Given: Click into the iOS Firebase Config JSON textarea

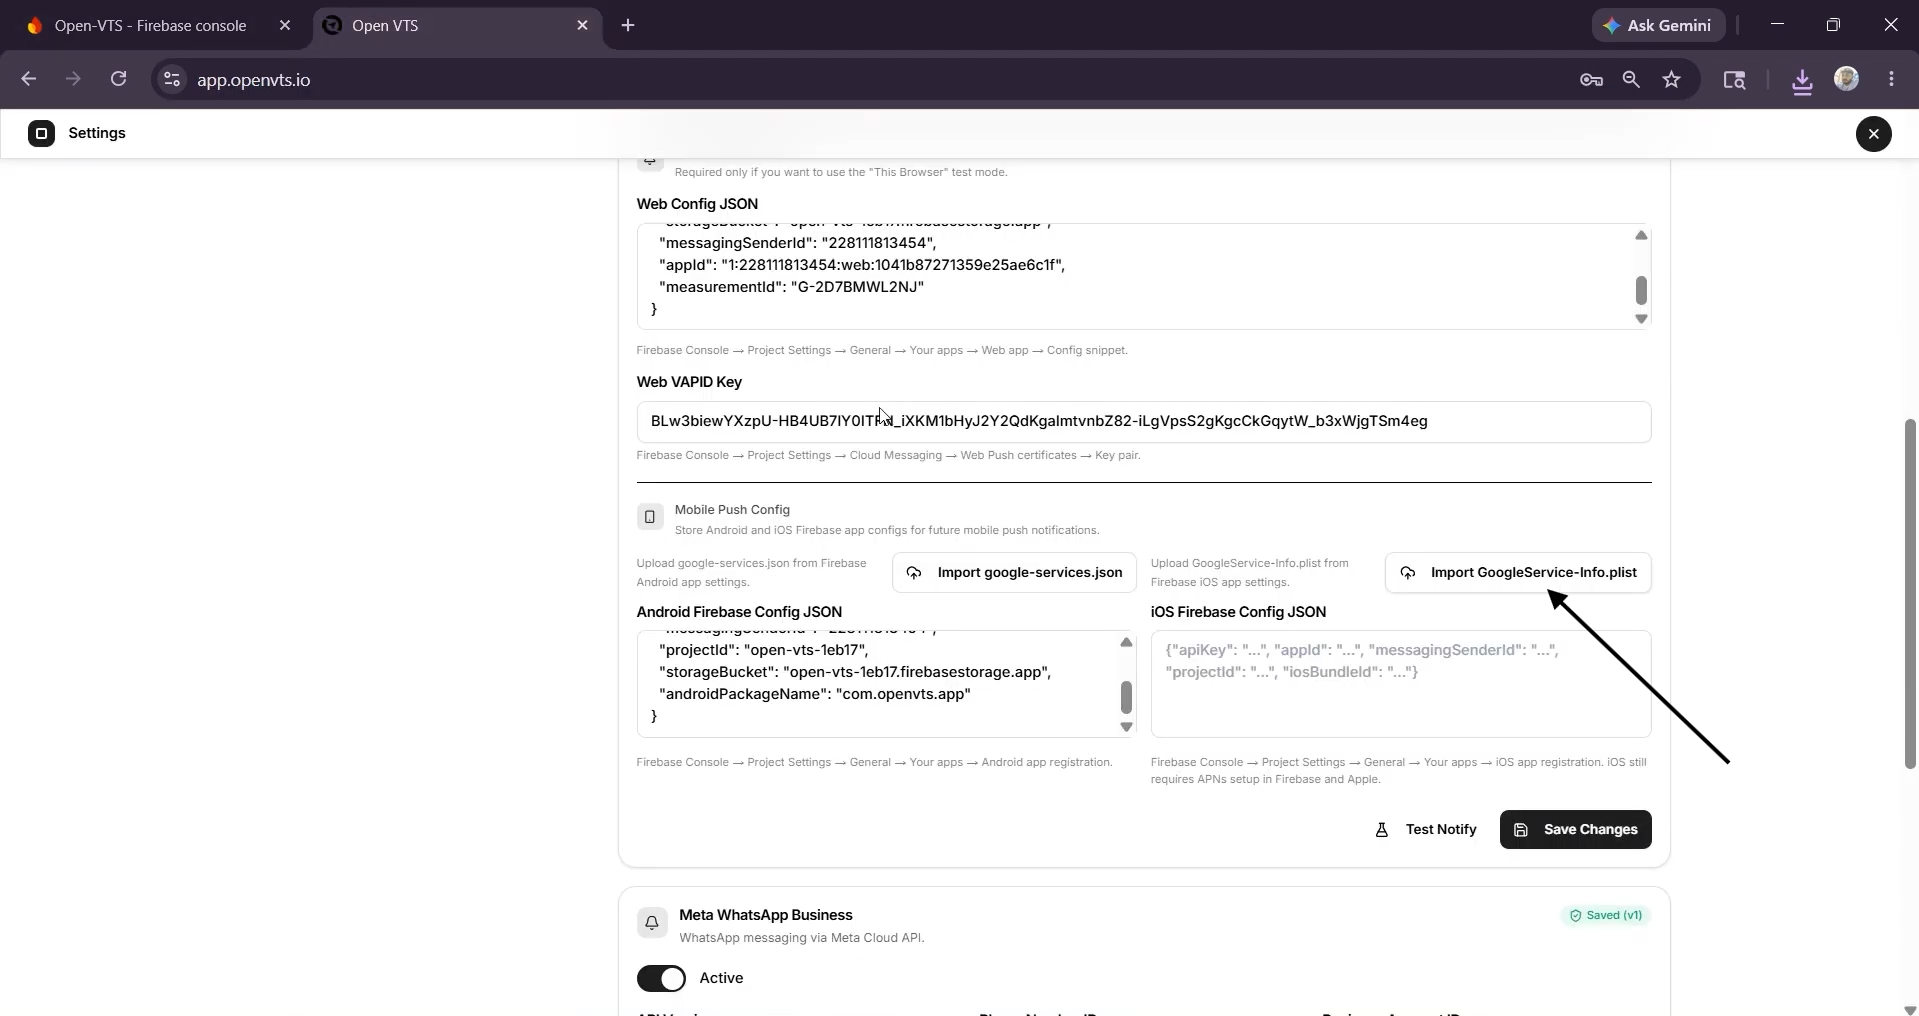Looking at the screenshot, I should [x=1400, y=684].
